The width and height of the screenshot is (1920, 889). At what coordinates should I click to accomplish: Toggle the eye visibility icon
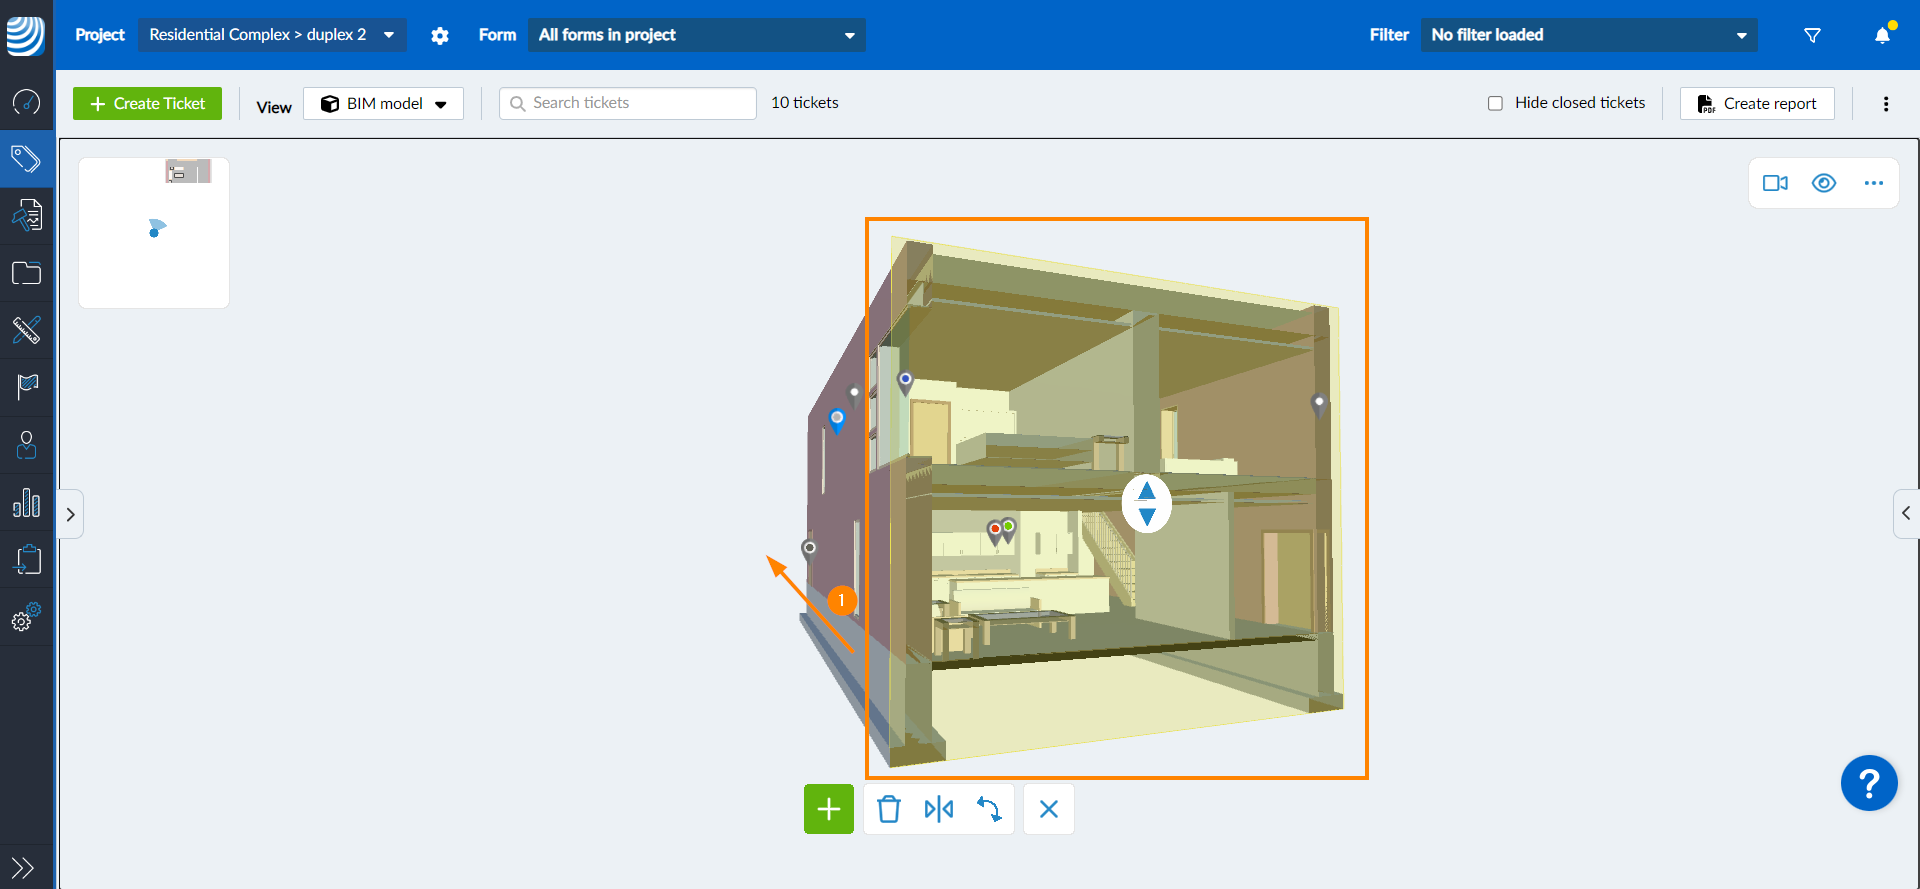pos(1824,183)
